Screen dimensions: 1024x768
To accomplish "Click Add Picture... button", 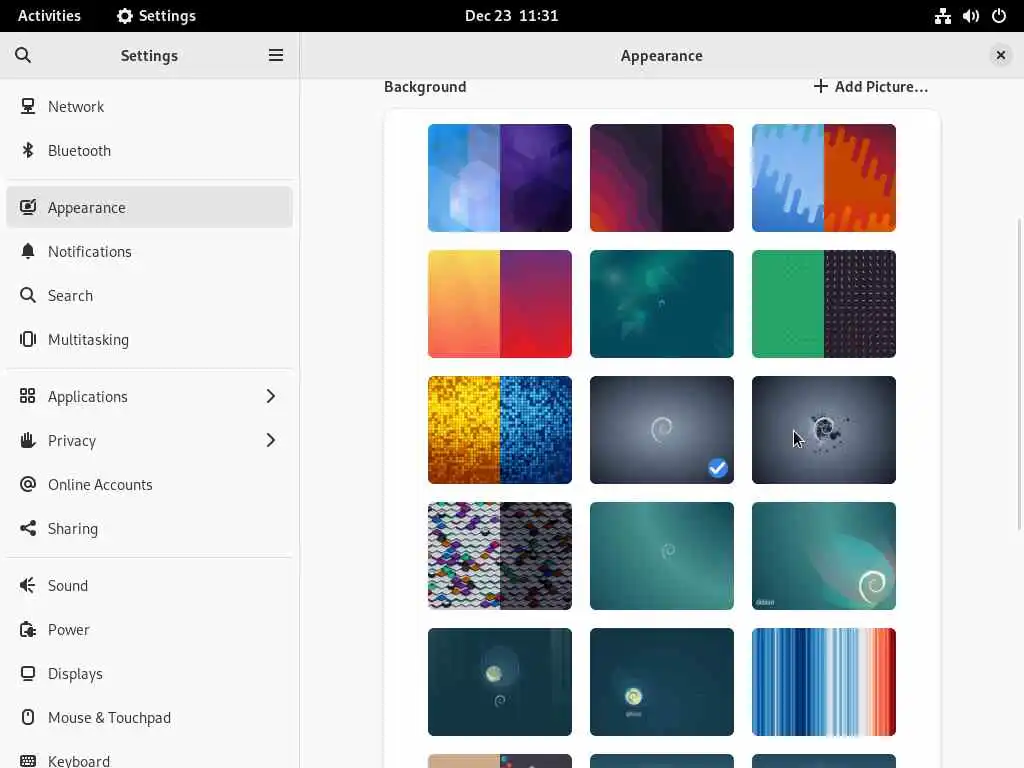I will pyautogui.click(x=871, y=86).
